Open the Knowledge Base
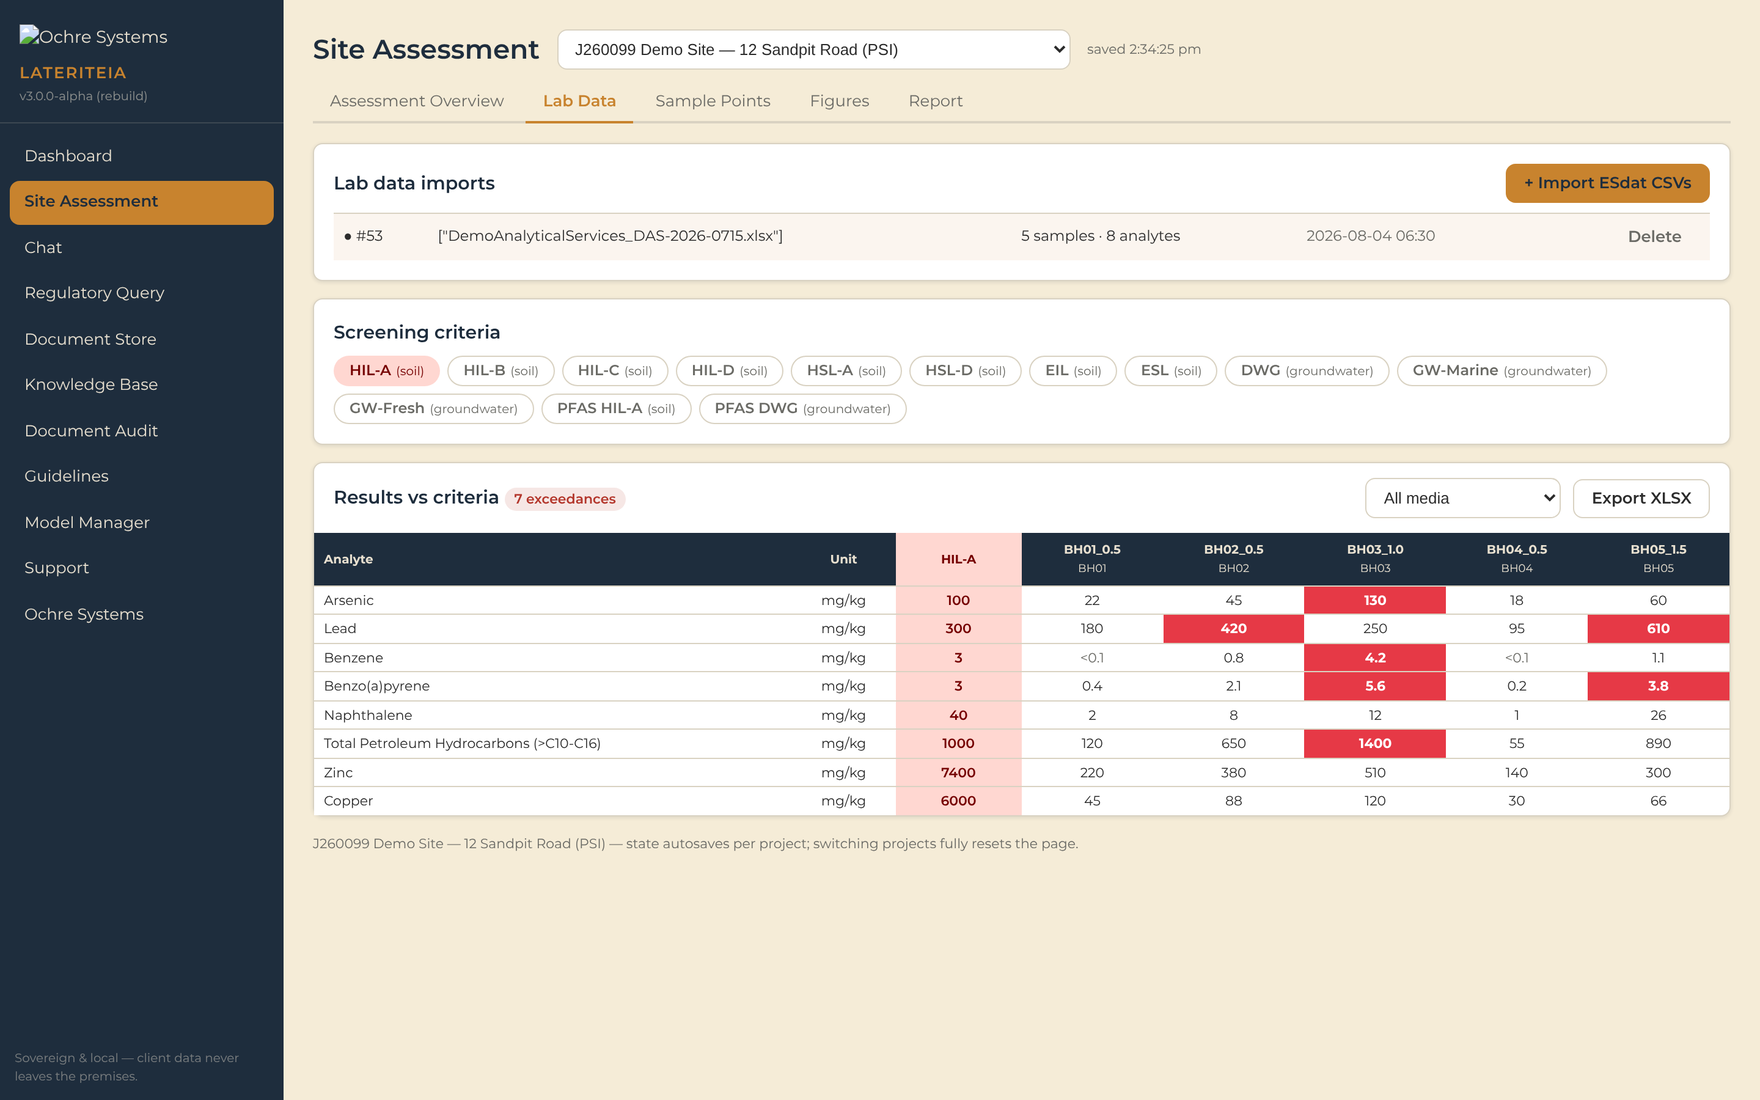 click(141, 385)
